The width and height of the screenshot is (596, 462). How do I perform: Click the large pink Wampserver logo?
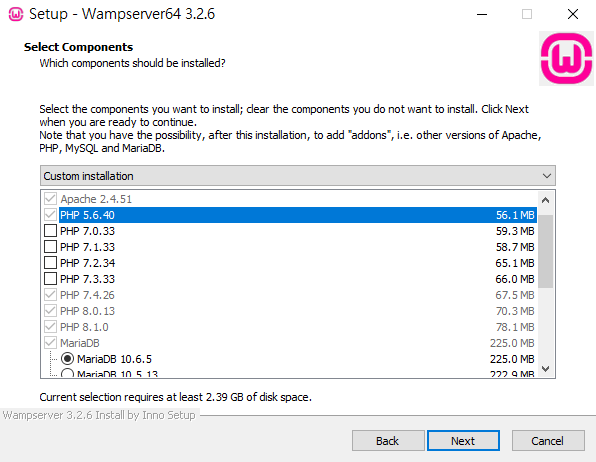pyautogui.click(x=566, y=58)
